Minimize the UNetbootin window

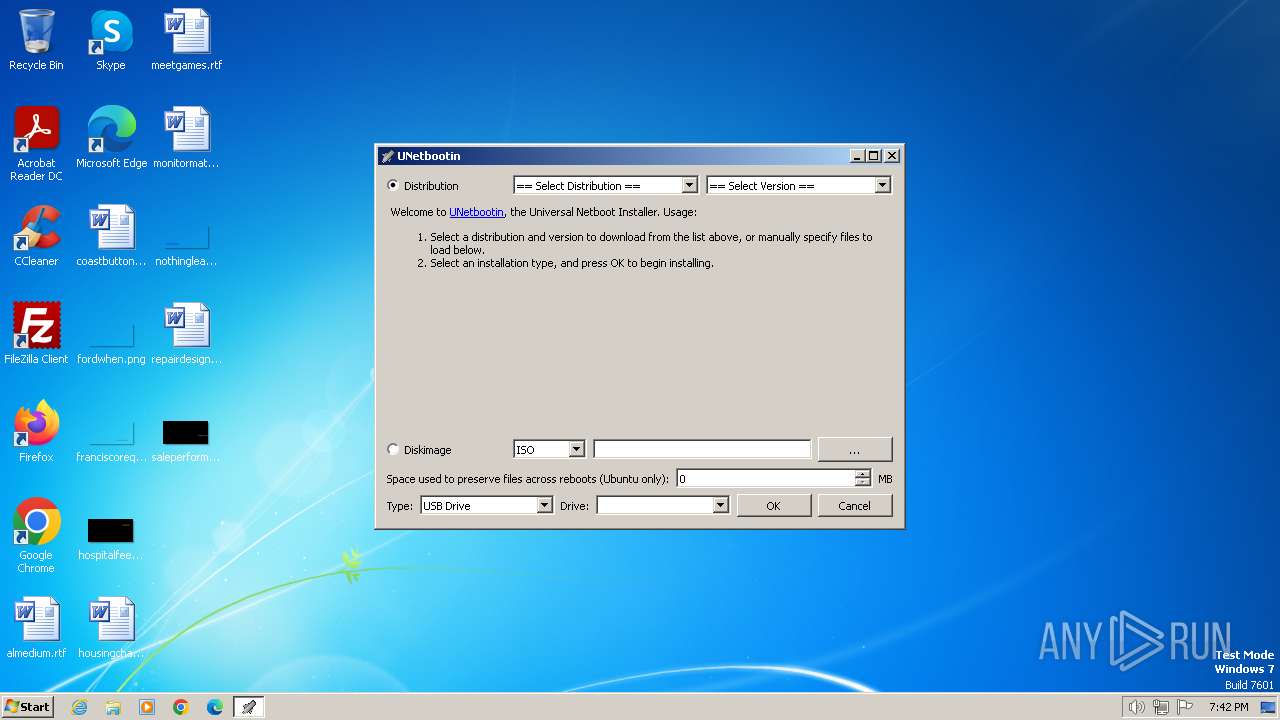(857, 156)
